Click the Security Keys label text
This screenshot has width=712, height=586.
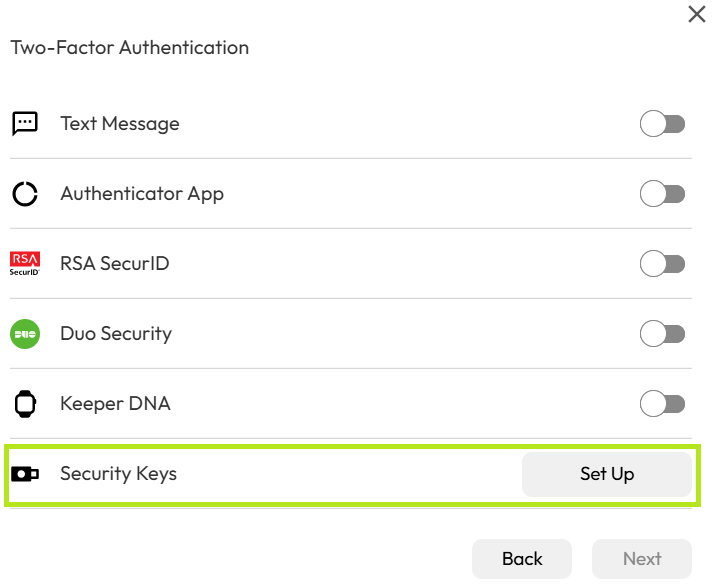click(118, 474)
